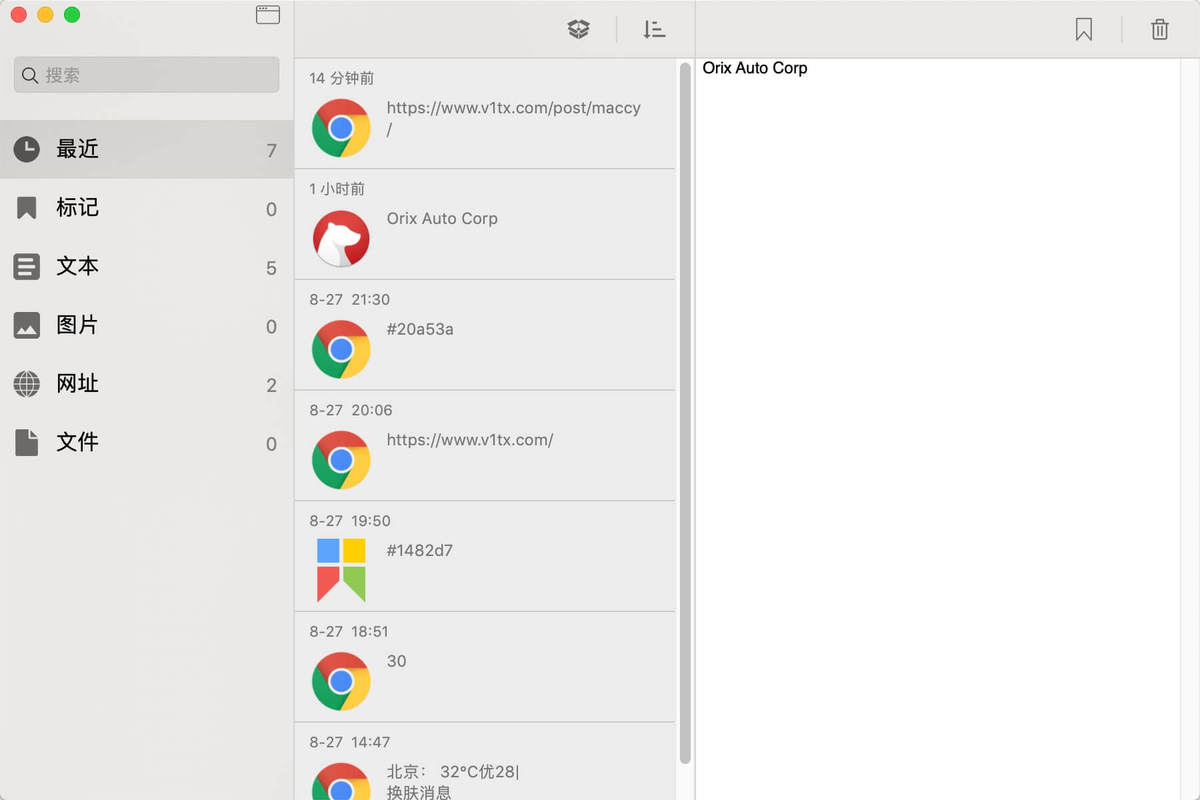Screen dimensions: 1200x800
Task: Click the 1 小时前 timestamp
Action: (337, 189)
